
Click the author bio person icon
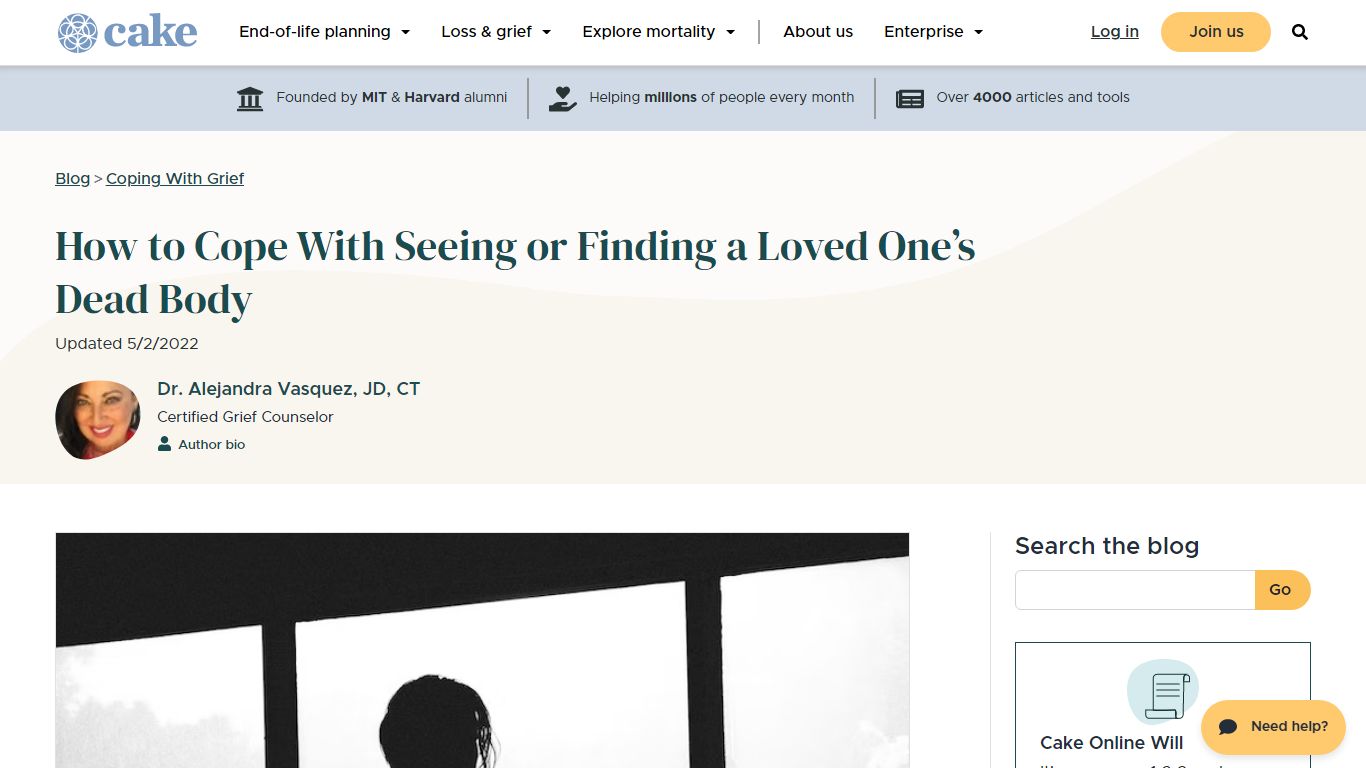[165, 444]
